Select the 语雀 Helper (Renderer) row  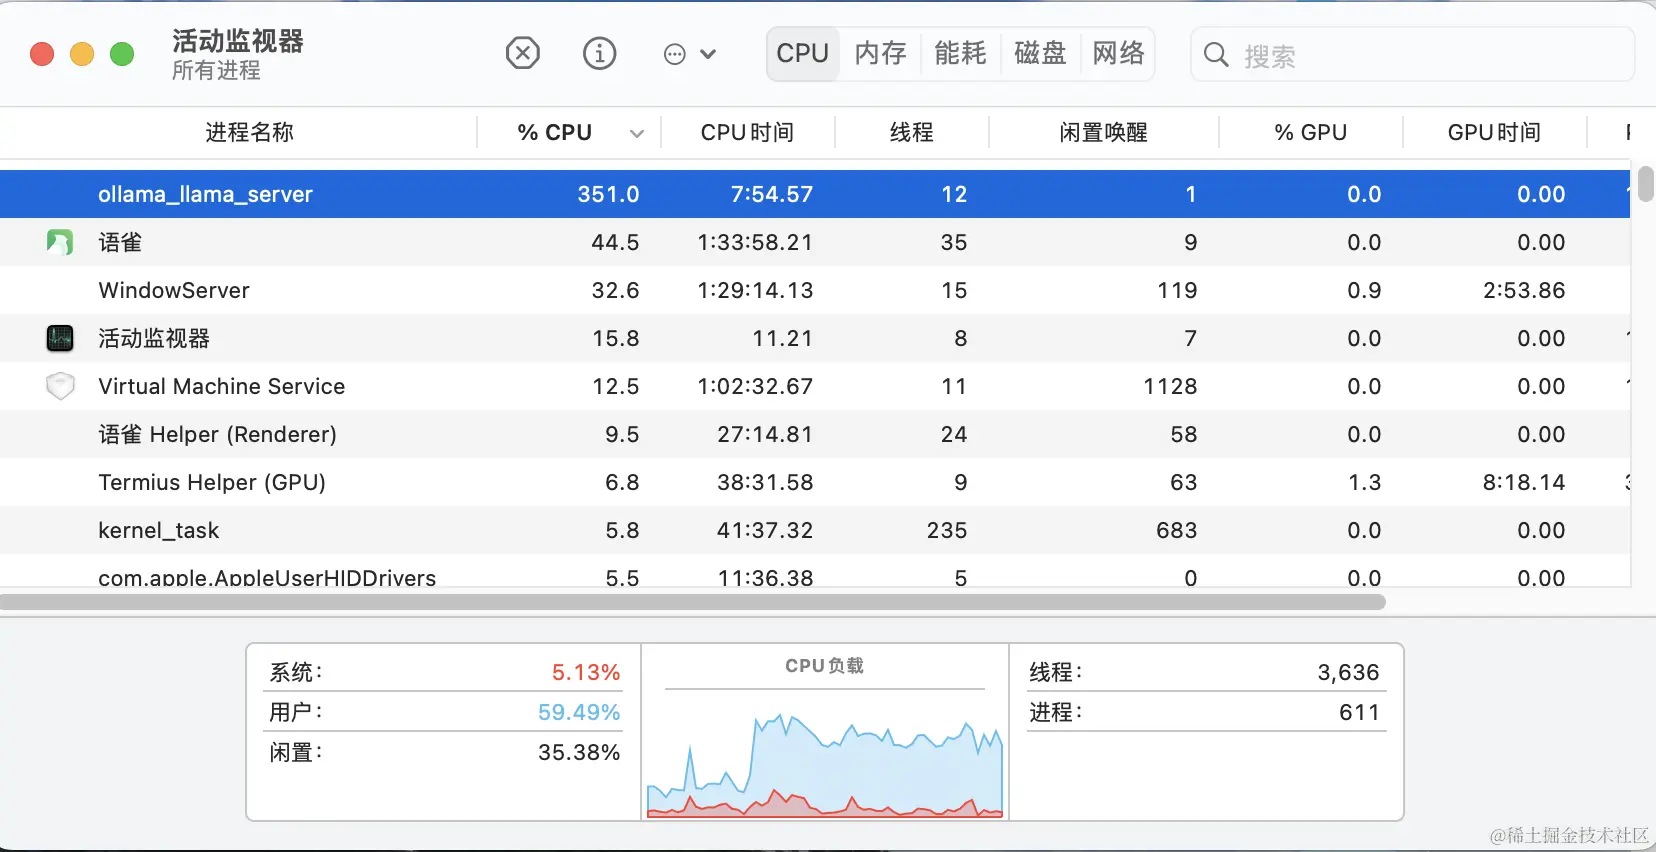[x=815, y=434]
